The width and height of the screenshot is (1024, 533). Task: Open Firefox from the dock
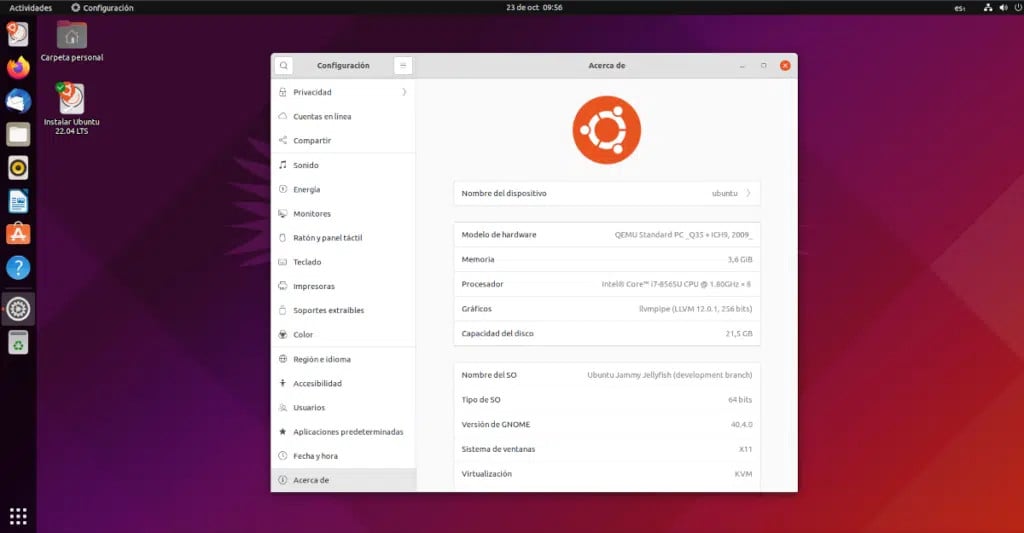(x=18, y=67)
